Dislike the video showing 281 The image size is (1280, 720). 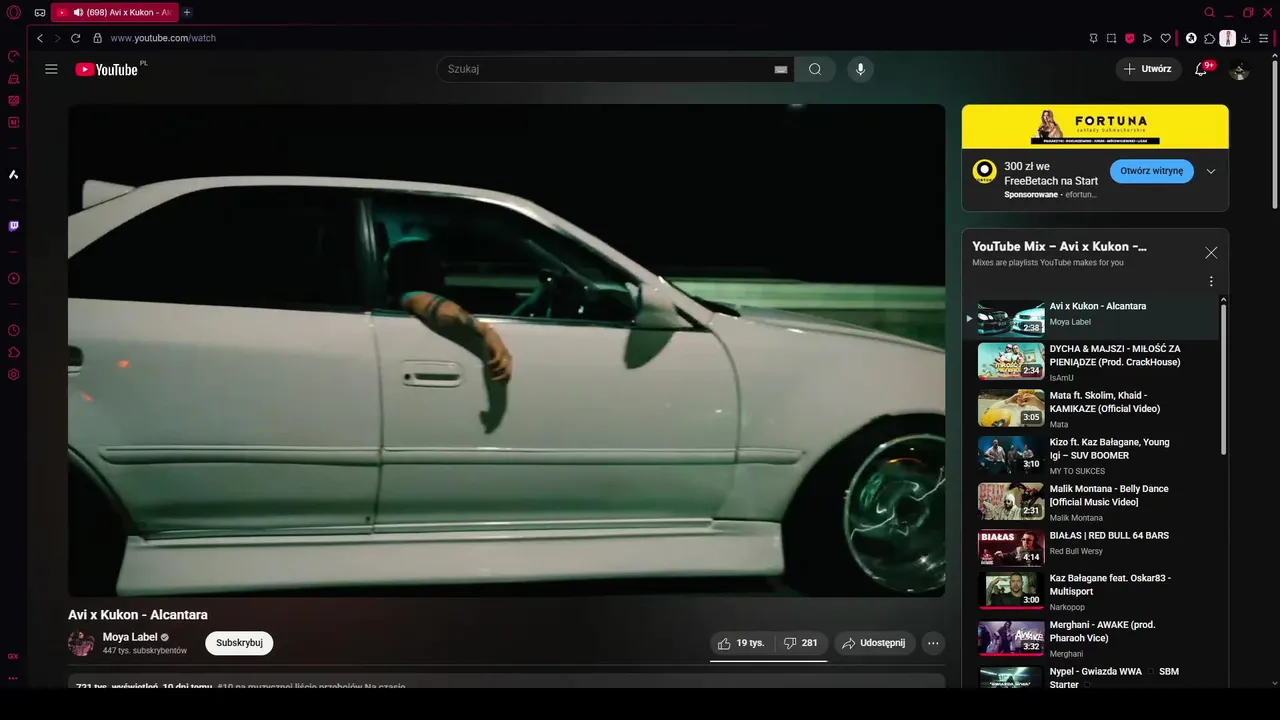800,643
